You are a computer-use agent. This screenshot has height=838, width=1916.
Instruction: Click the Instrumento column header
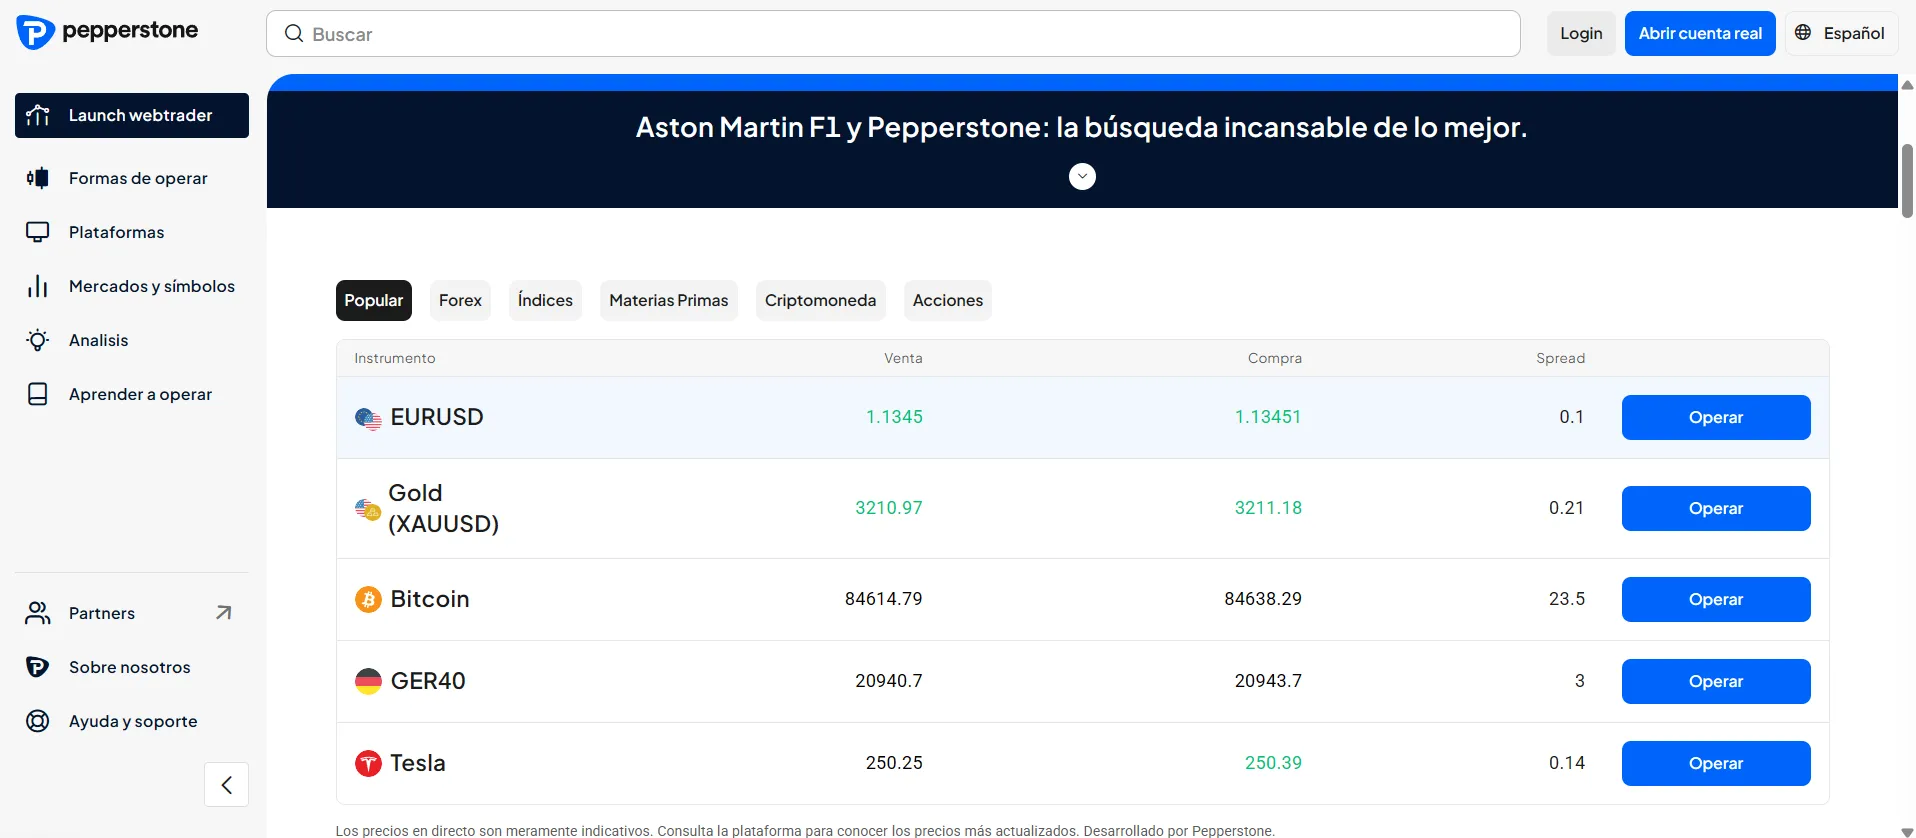coord(395,358)
